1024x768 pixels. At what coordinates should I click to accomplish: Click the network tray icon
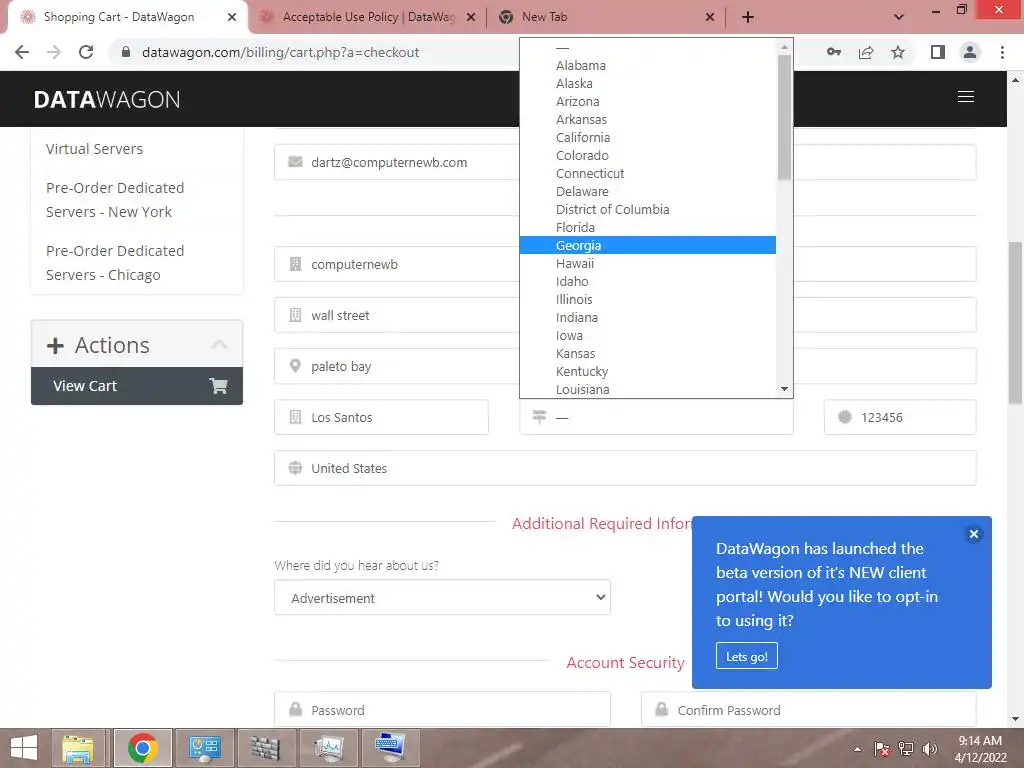tap(906, 749)
